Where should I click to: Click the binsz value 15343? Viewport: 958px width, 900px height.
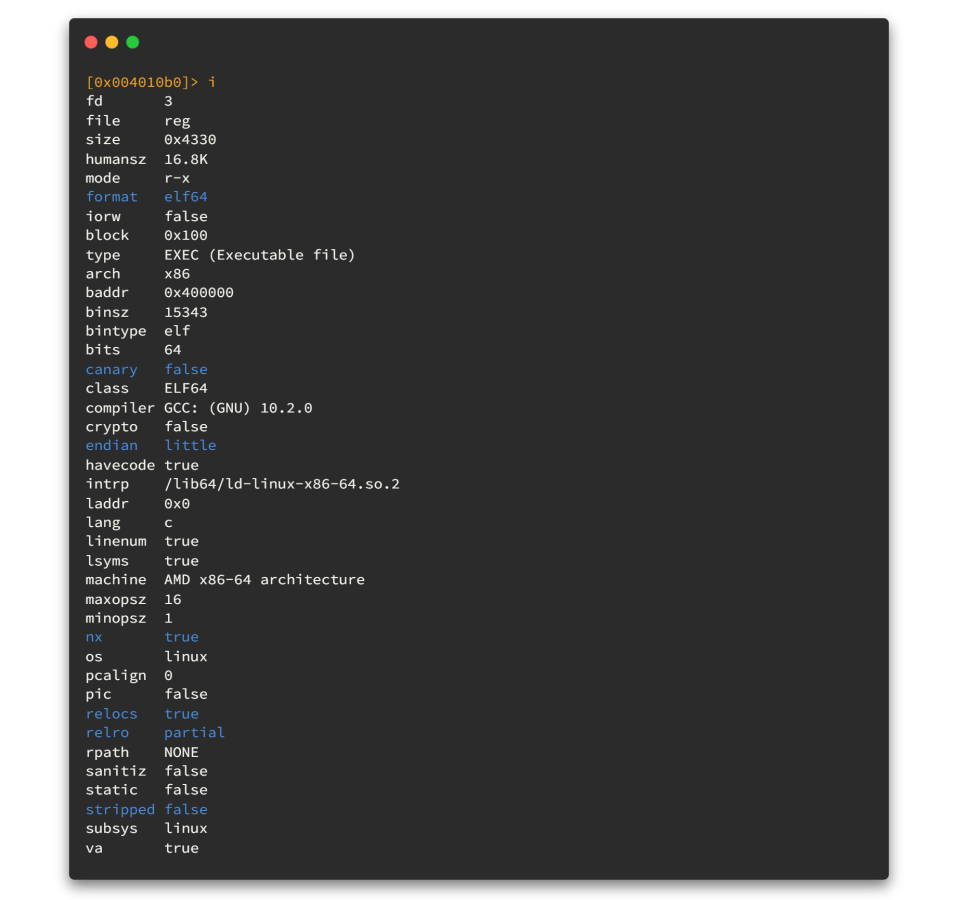186,312
